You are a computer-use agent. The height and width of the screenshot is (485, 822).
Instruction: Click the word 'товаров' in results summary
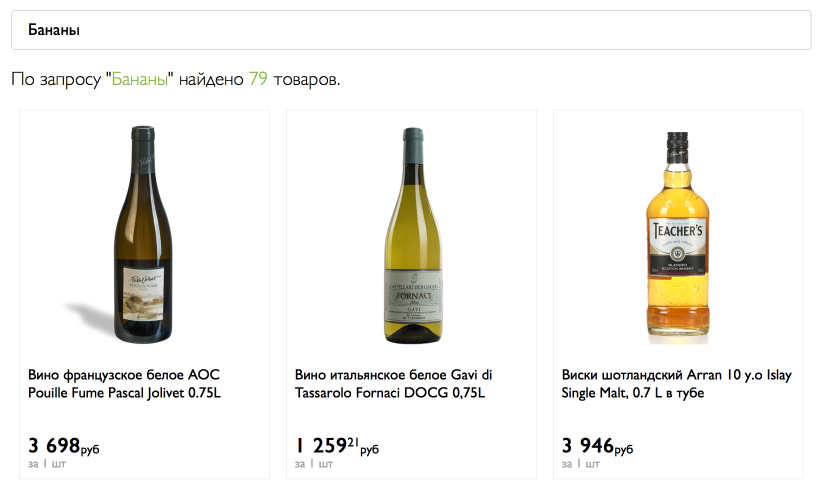pos(305,79)
